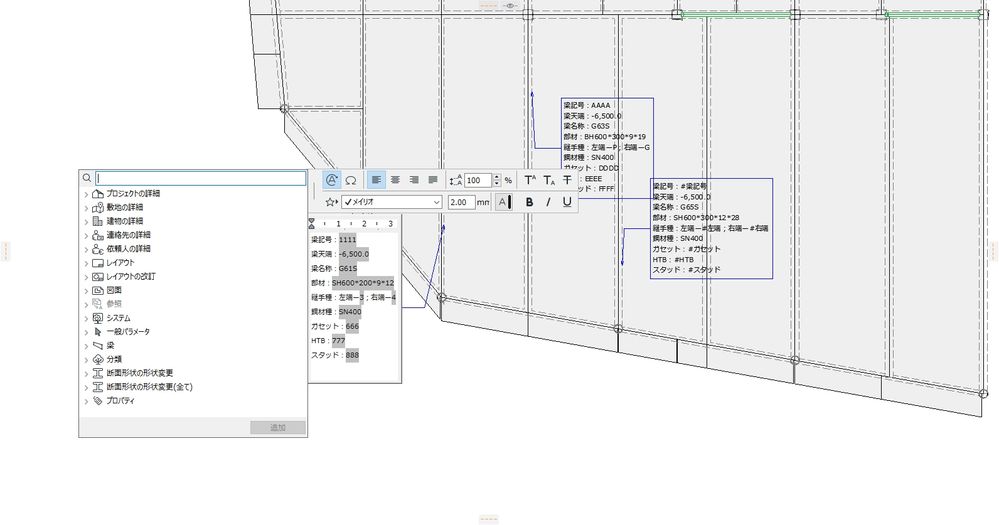Open the favorites star menu
Screen dimensions: 999x525
331,202
